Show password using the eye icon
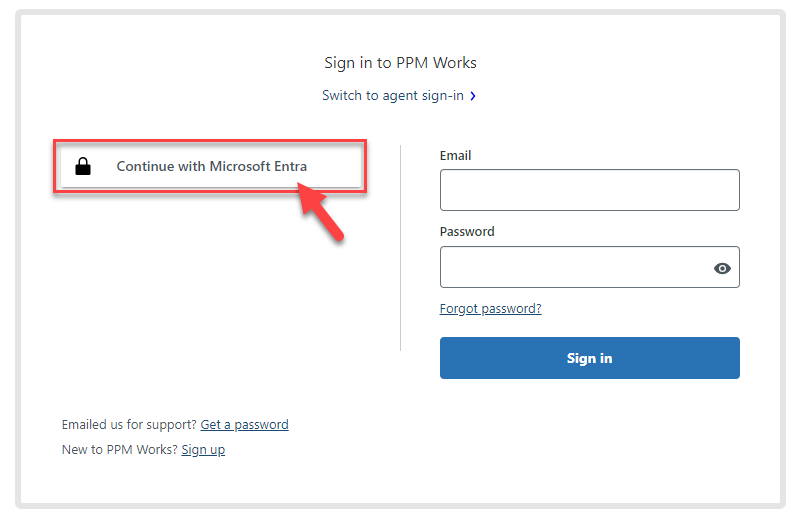796x518 pixels. 722,268
